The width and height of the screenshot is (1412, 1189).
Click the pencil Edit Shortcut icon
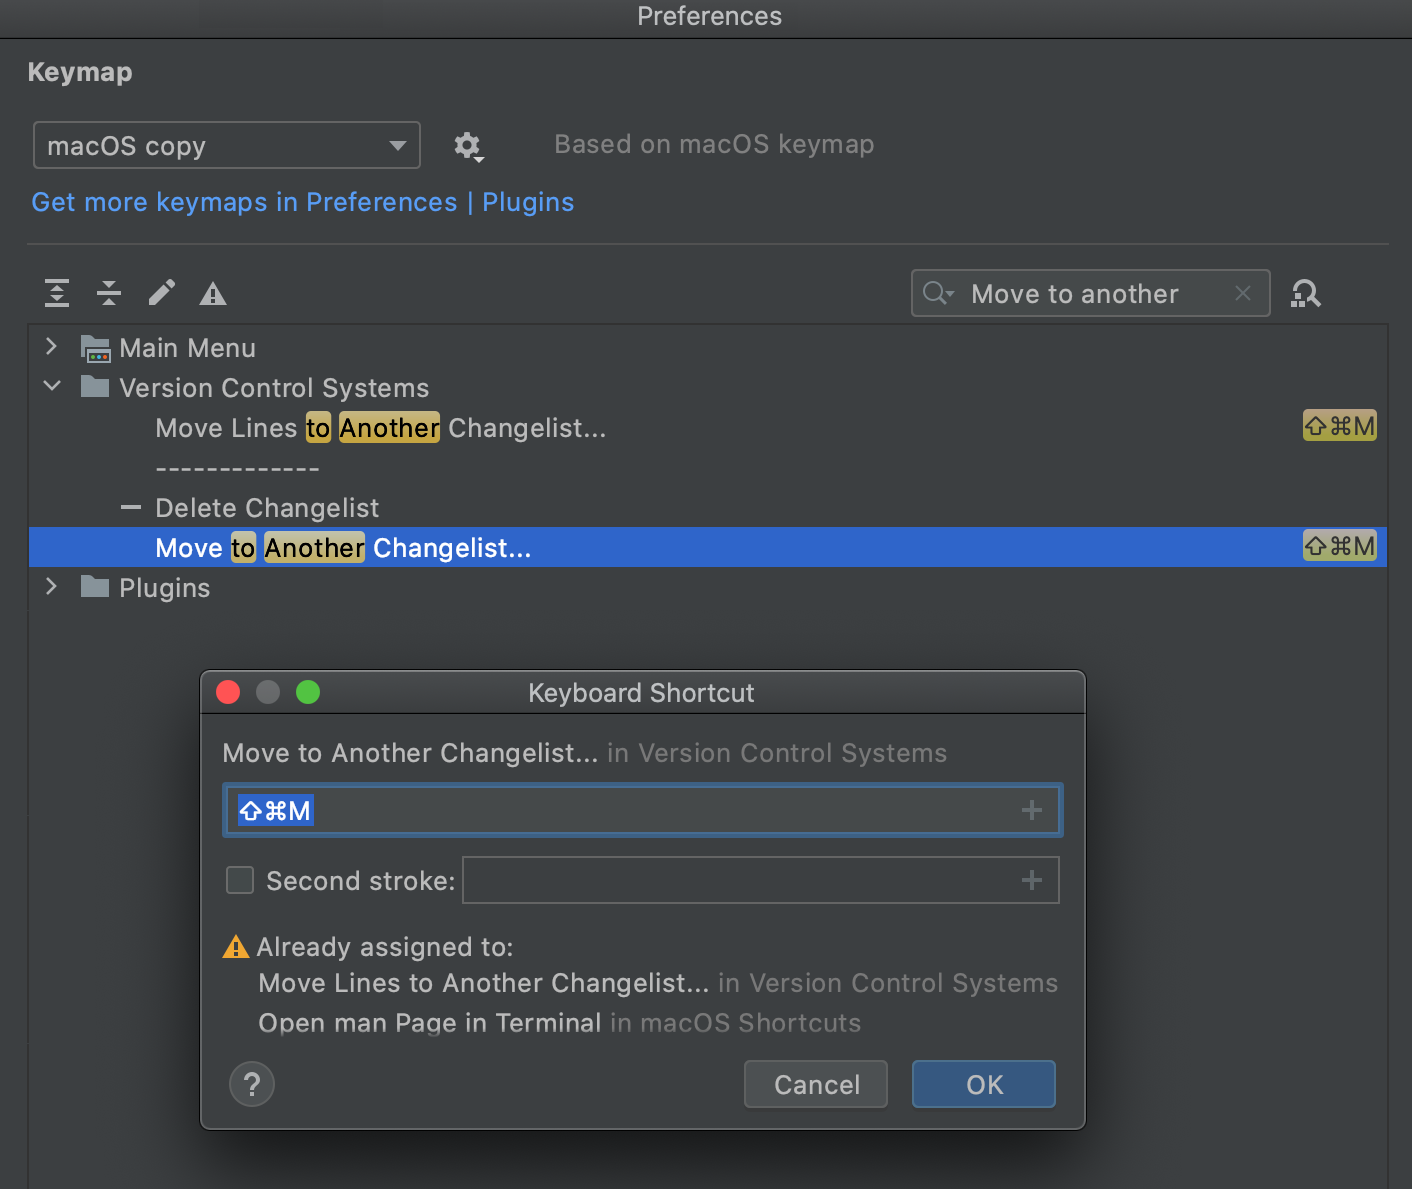point(161,293)
